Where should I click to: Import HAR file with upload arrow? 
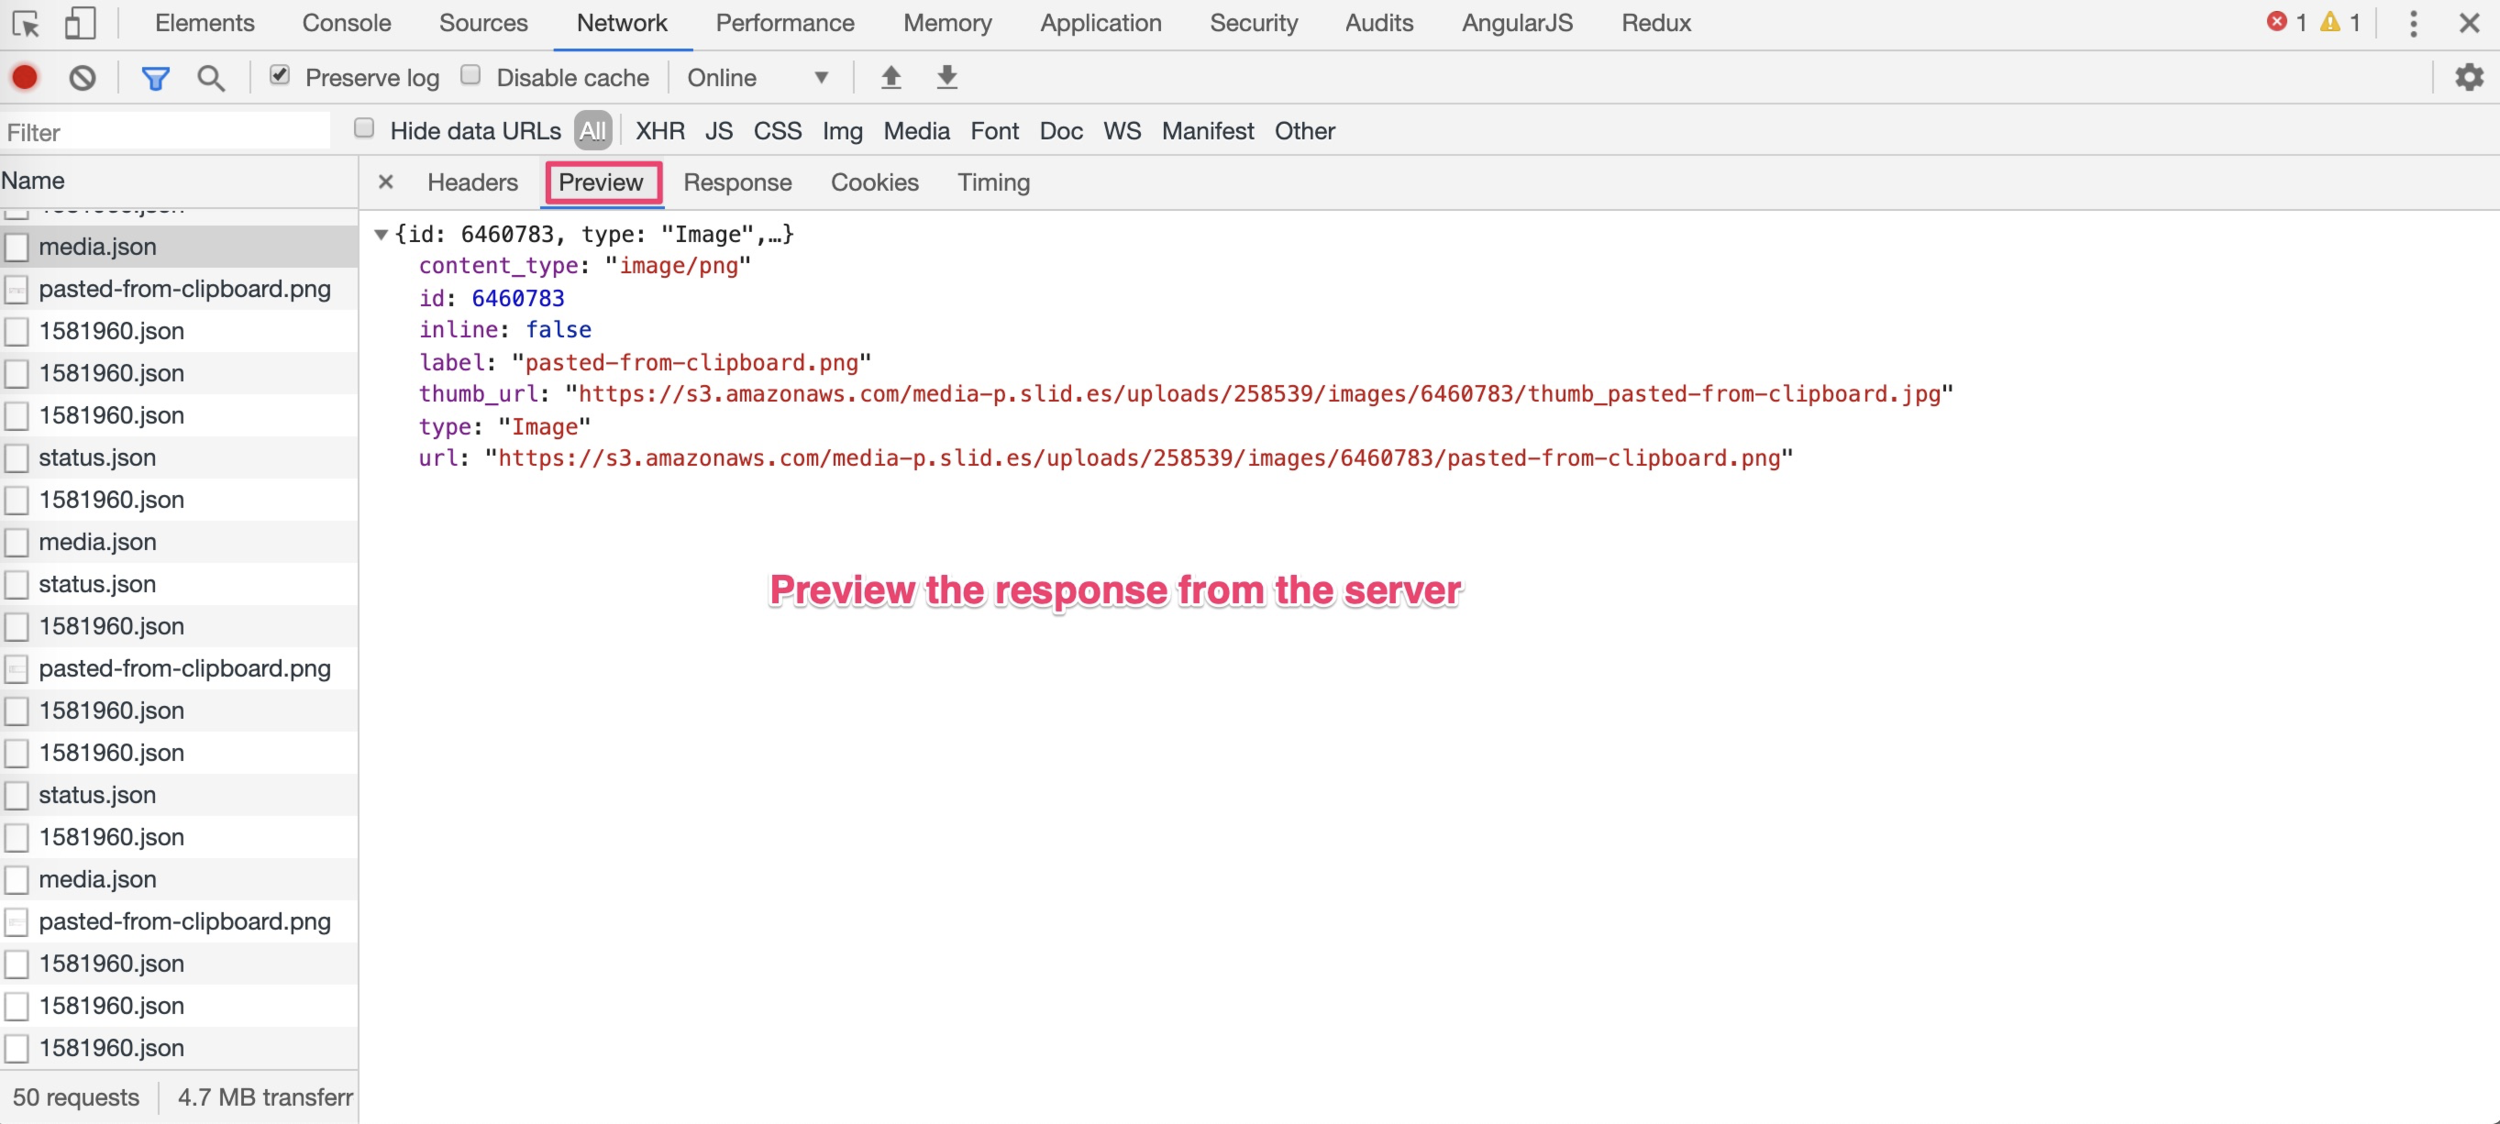click(890, 77)
